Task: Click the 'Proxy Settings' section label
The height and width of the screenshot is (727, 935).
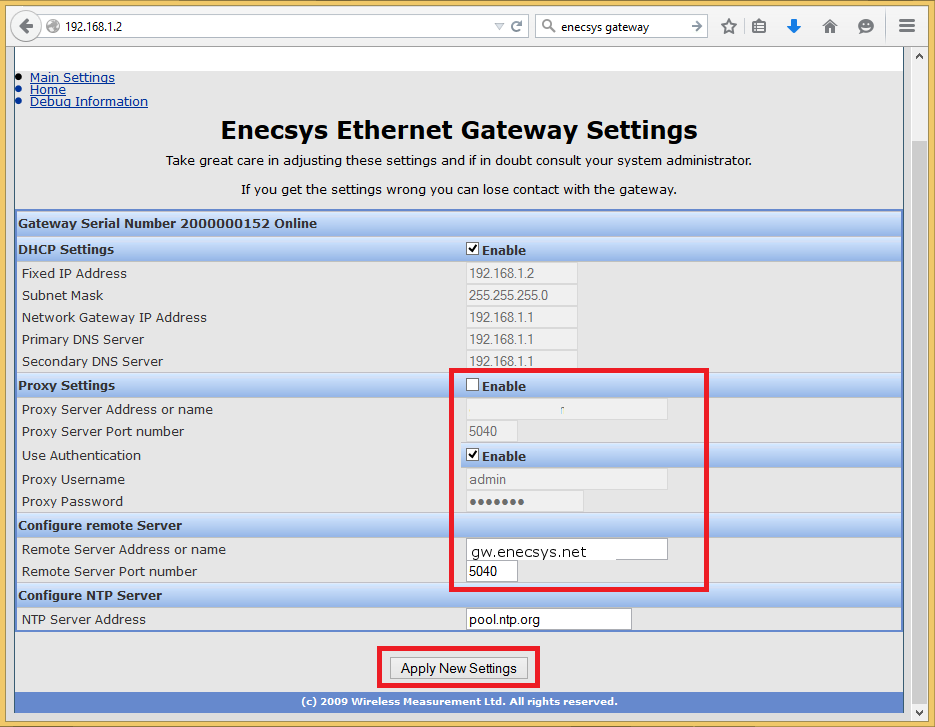Action: pos(66,385)
